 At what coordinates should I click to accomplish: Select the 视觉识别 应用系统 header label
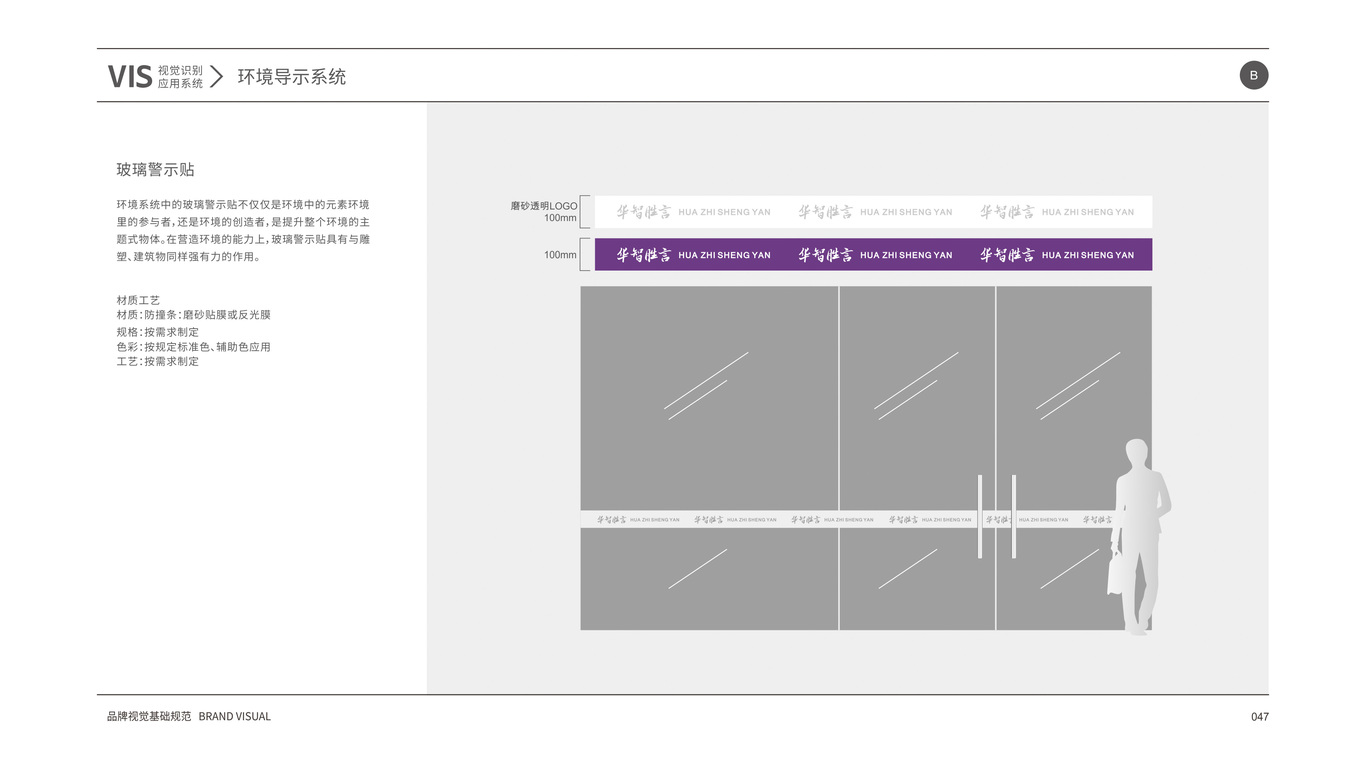[180, 77]
